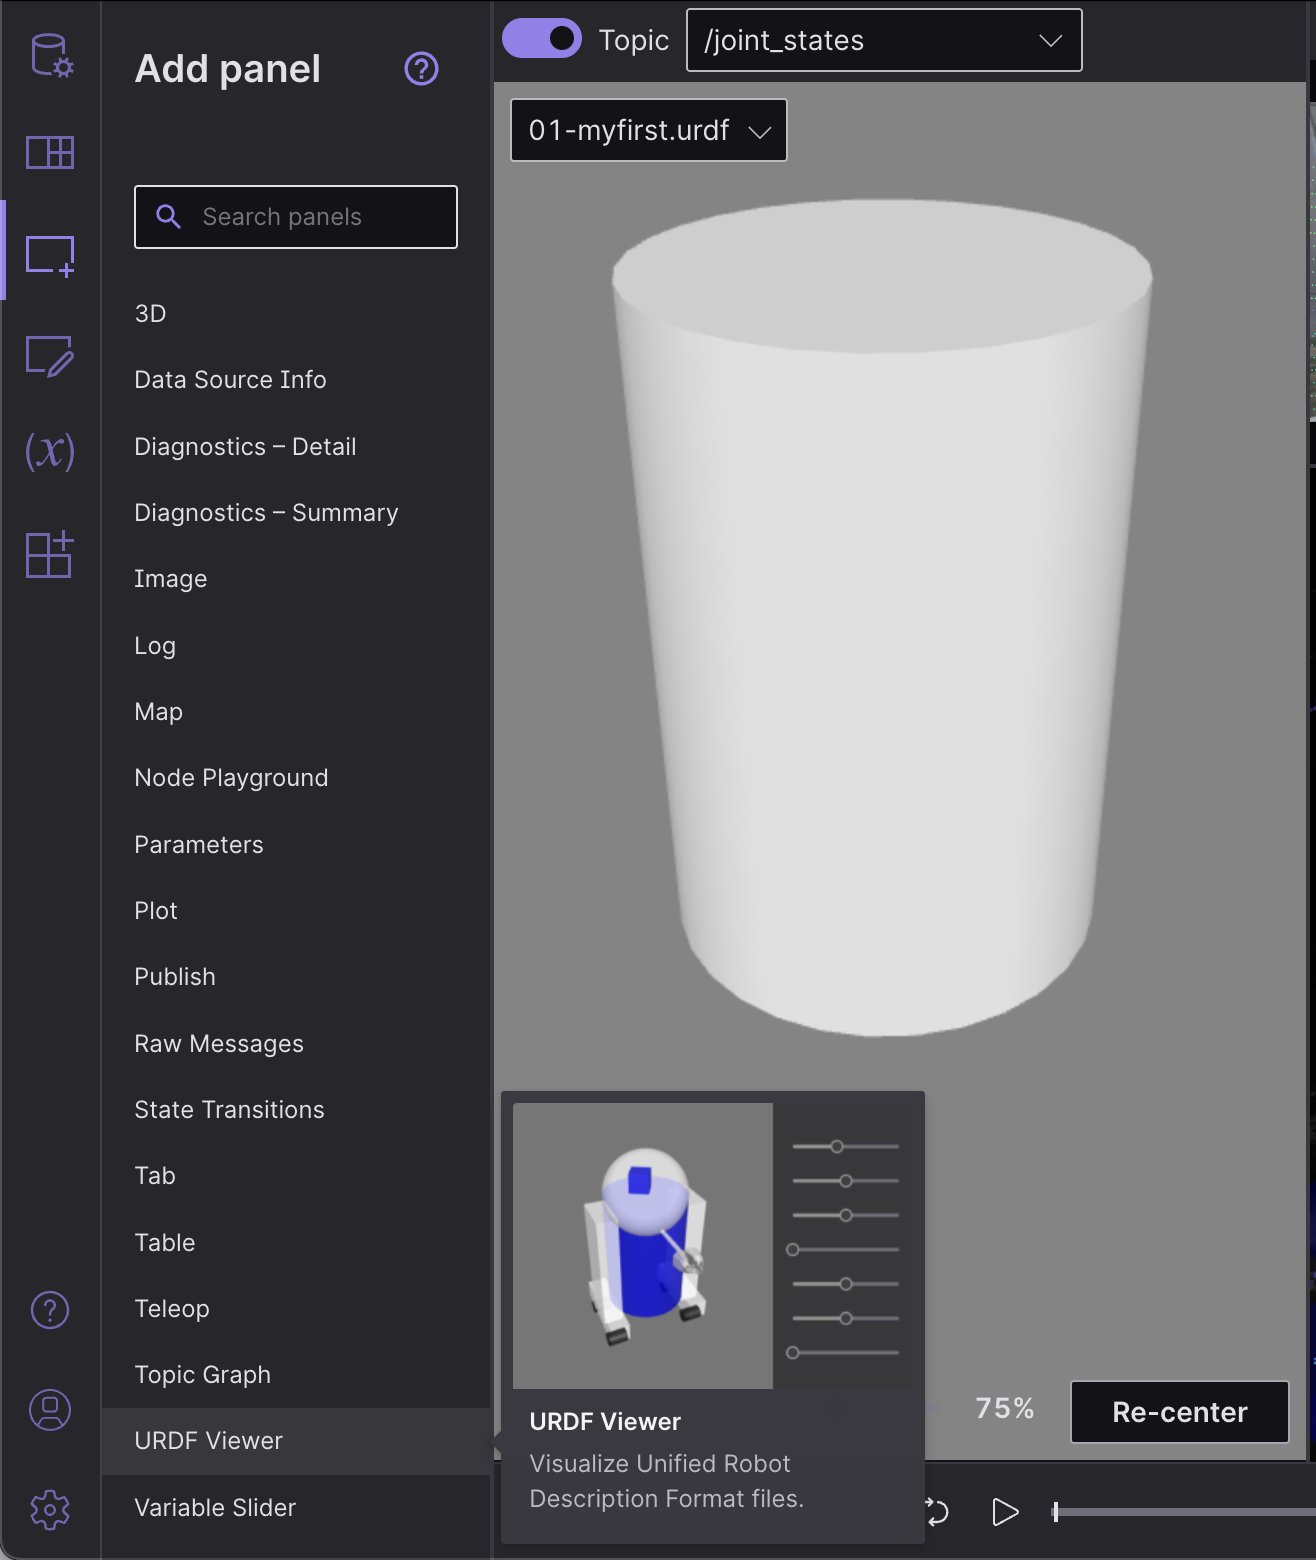Open the Data source connection icon
Image resolution: width=1316 pixels, height=1560 pixels.
coord(50,55)
